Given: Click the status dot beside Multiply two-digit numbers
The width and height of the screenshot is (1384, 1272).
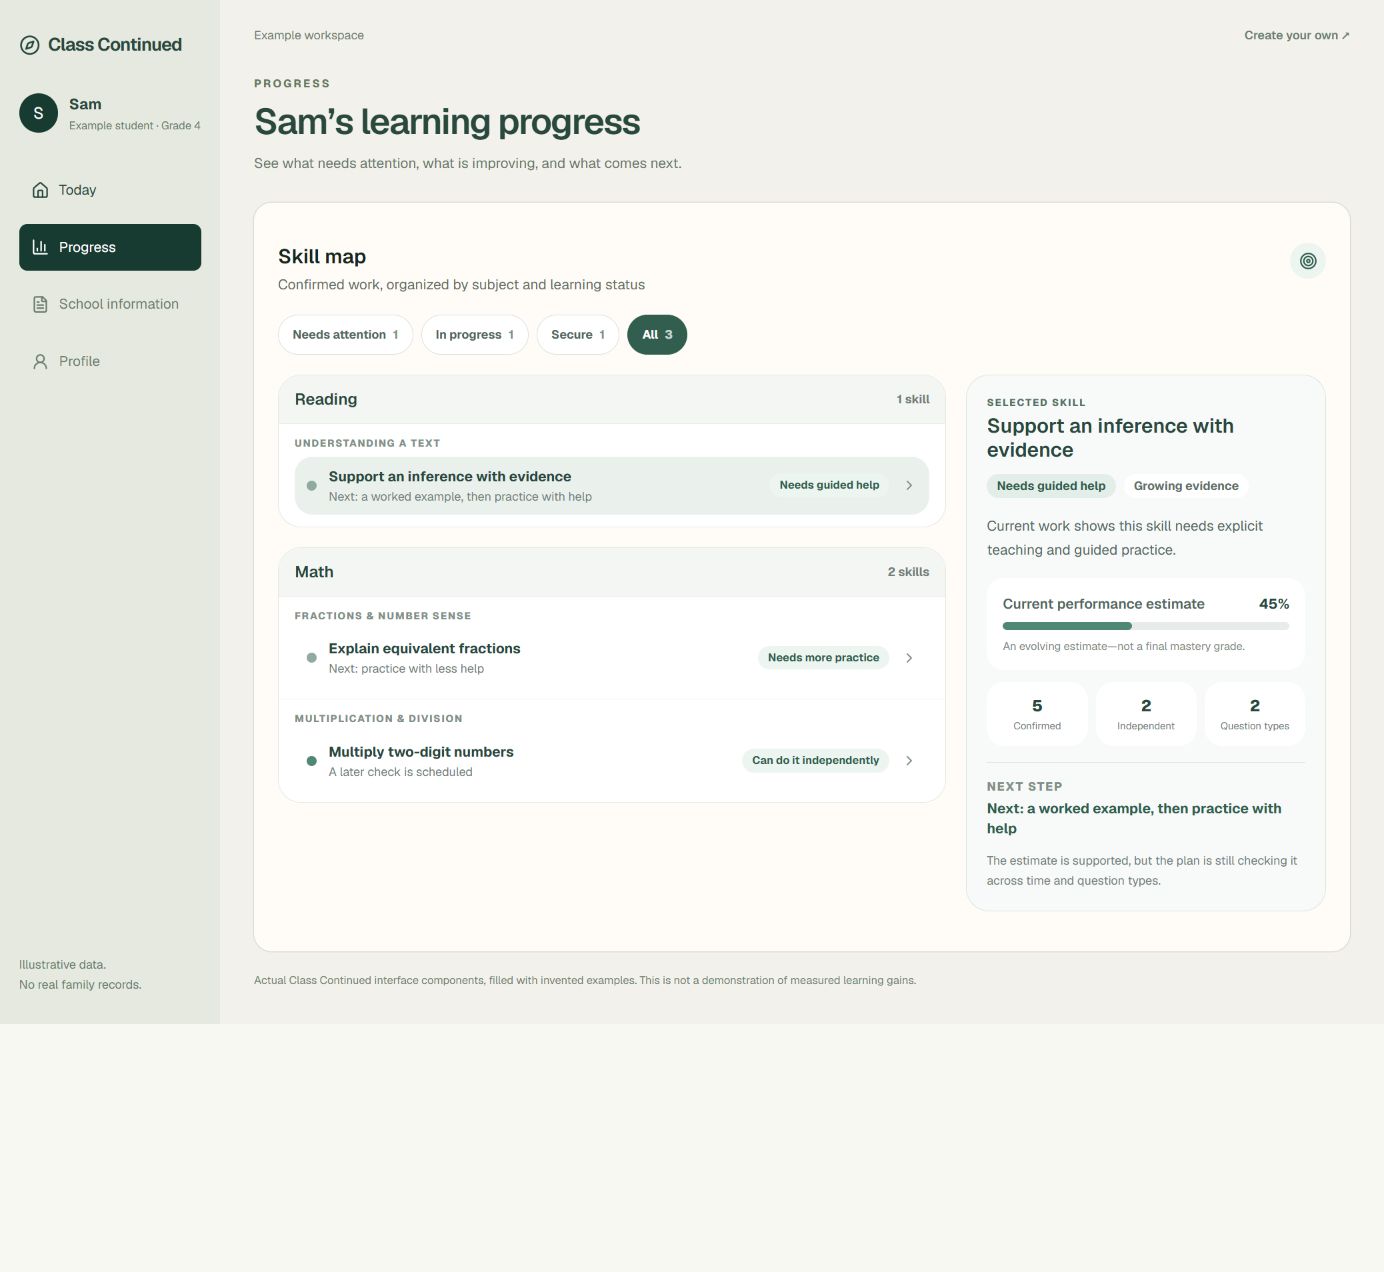Looking at the screenshot, I should tap(312, 761).
